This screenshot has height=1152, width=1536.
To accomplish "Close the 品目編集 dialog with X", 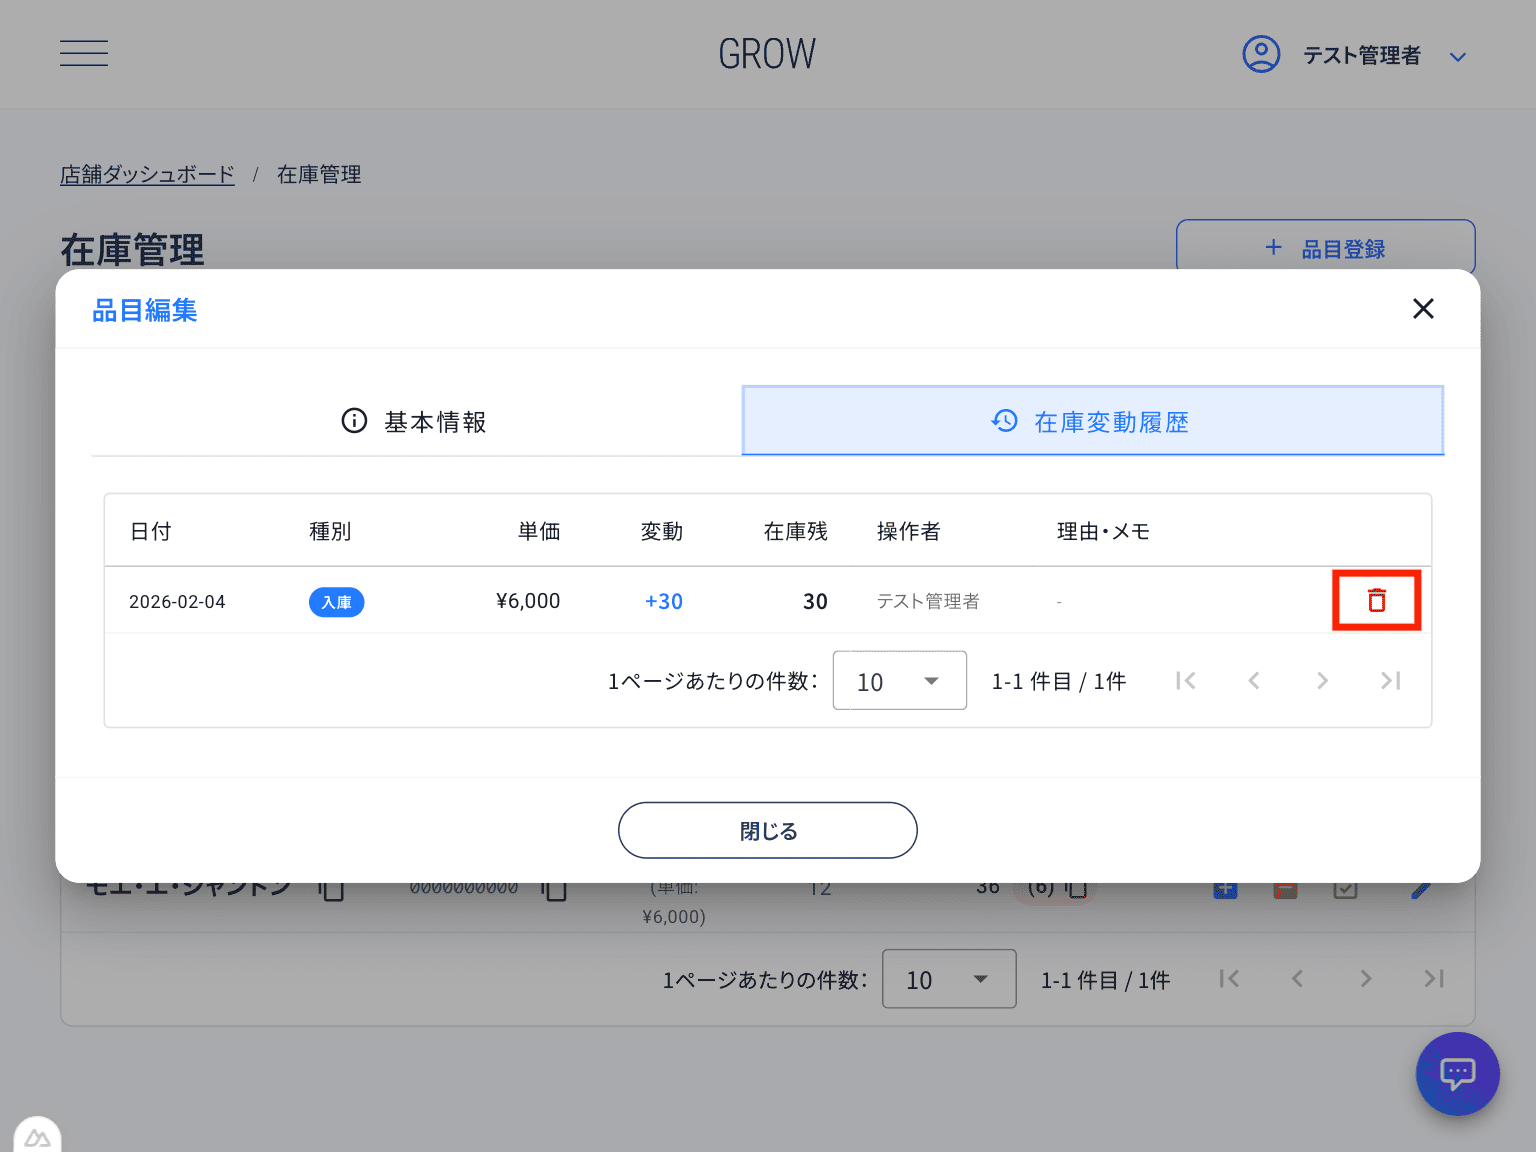I will (x=1423, y=309).
